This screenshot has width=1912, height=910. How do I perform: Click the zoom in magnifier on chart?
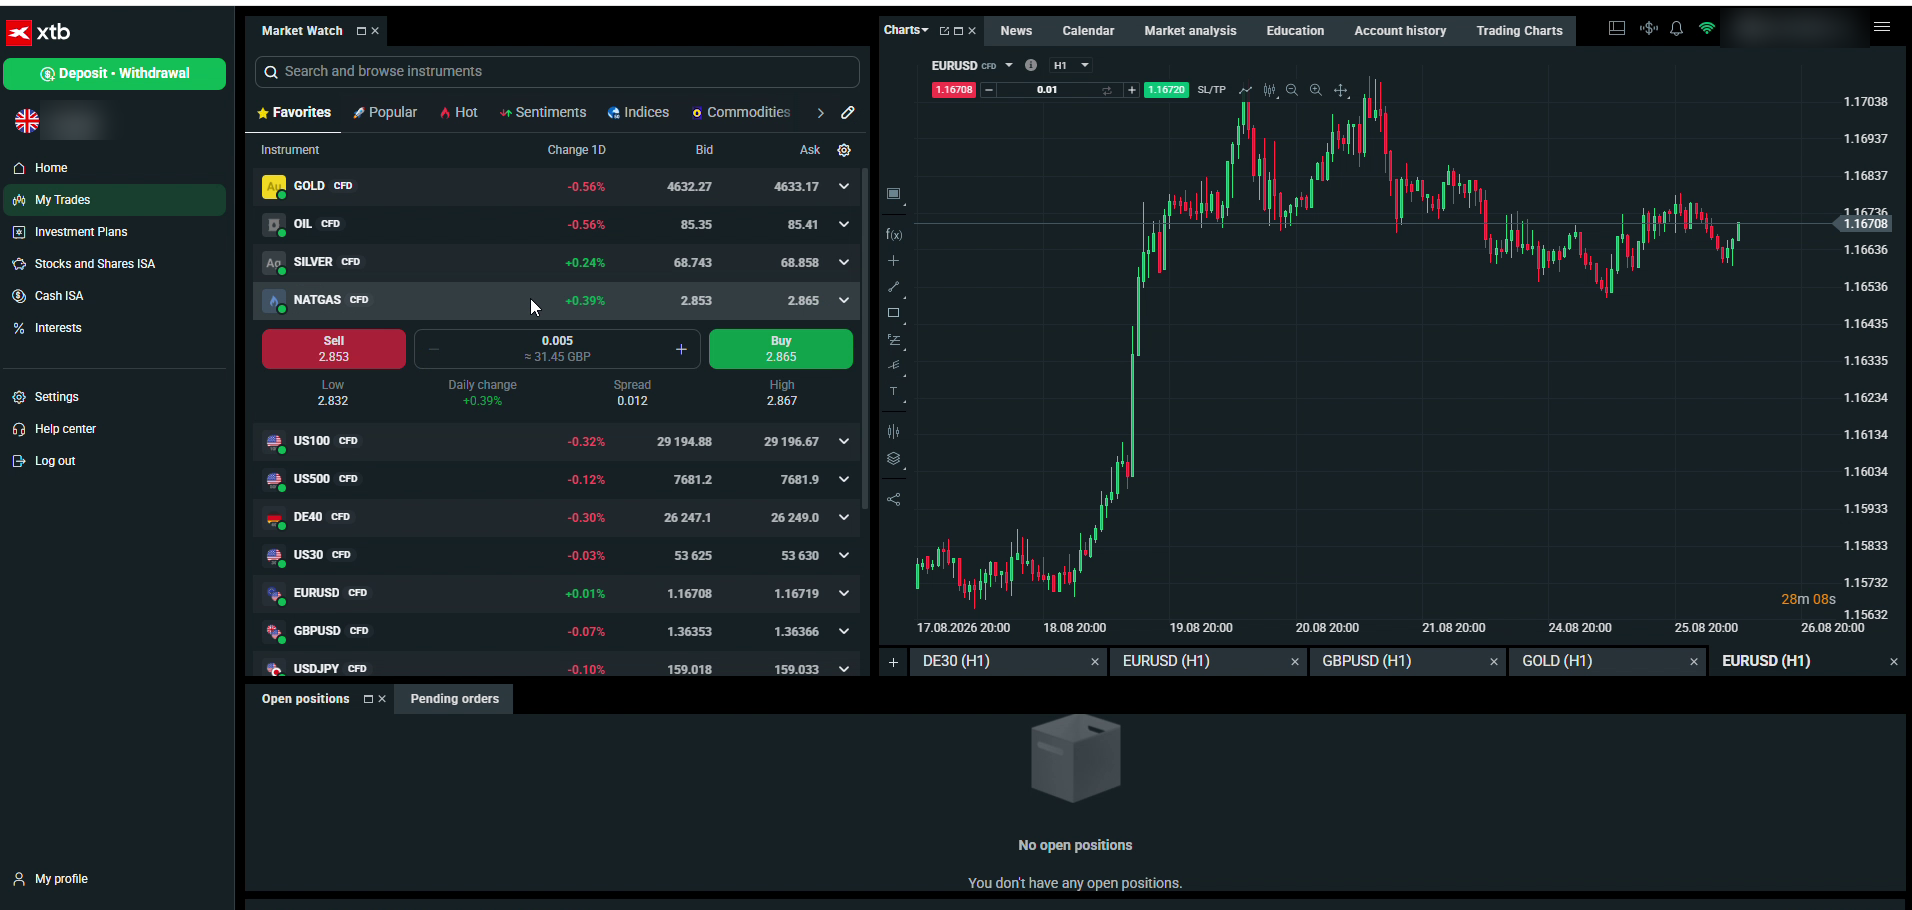pos(1316,90)
